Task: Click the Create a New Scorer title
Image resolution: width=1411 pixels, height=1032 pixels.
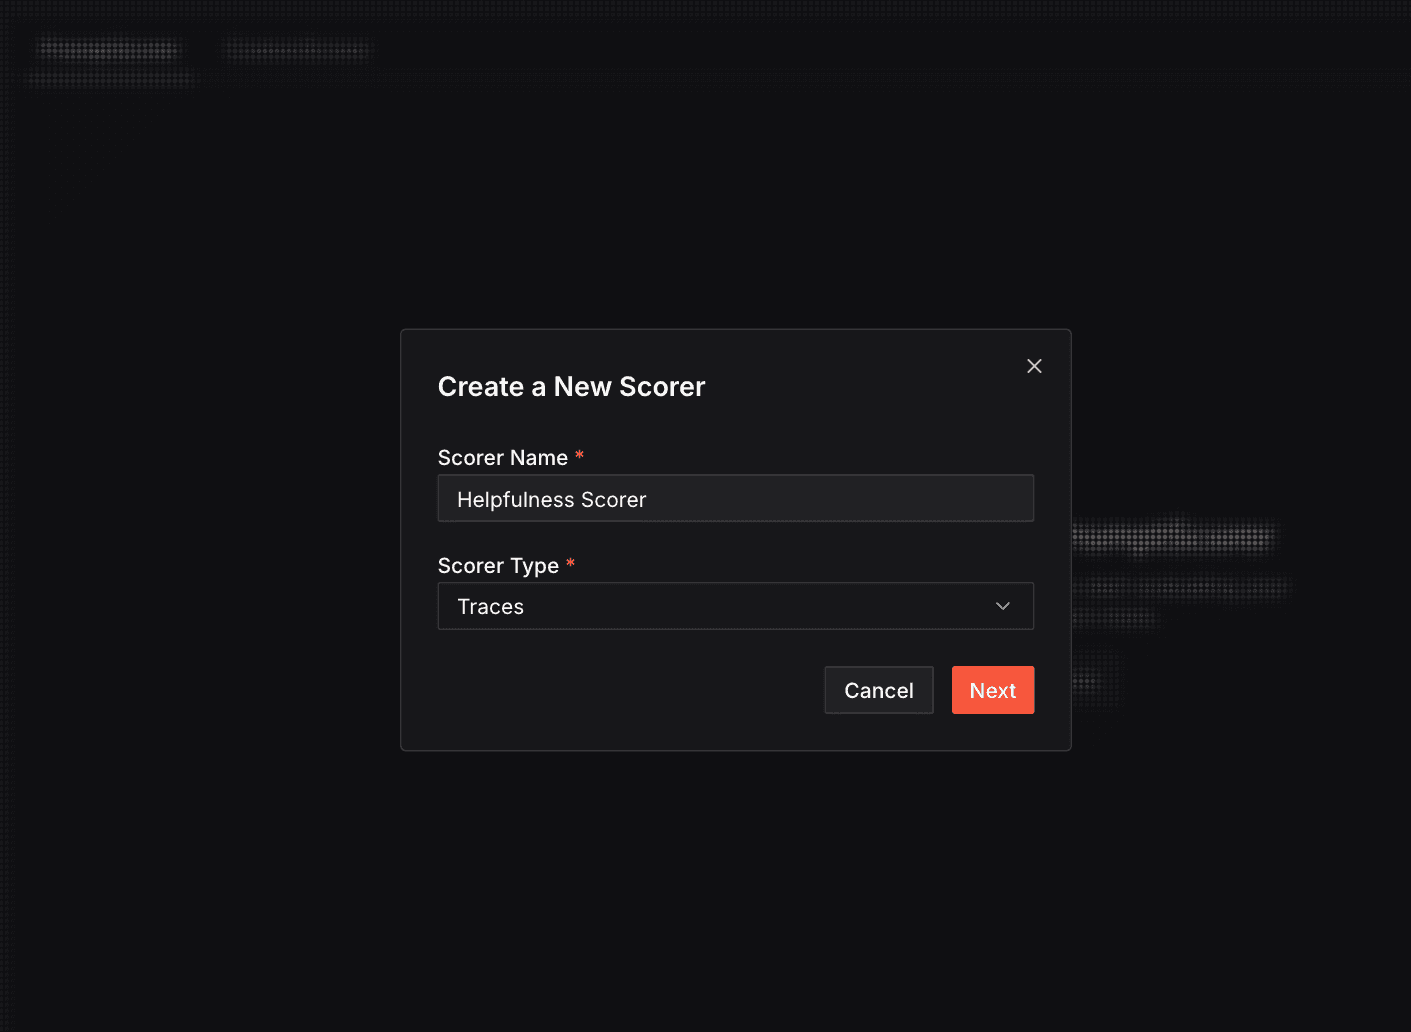Action: point(571,387)
